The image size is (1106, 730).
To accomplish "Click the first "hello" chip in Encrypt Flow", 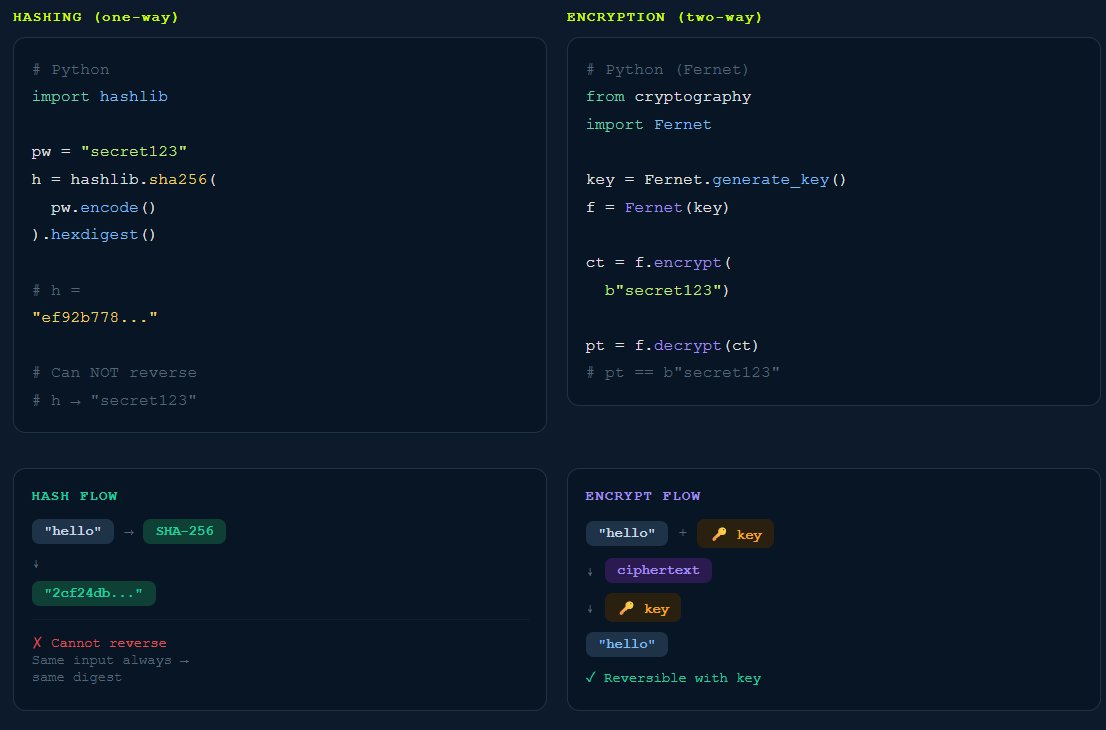I will [x=626, y=533].
